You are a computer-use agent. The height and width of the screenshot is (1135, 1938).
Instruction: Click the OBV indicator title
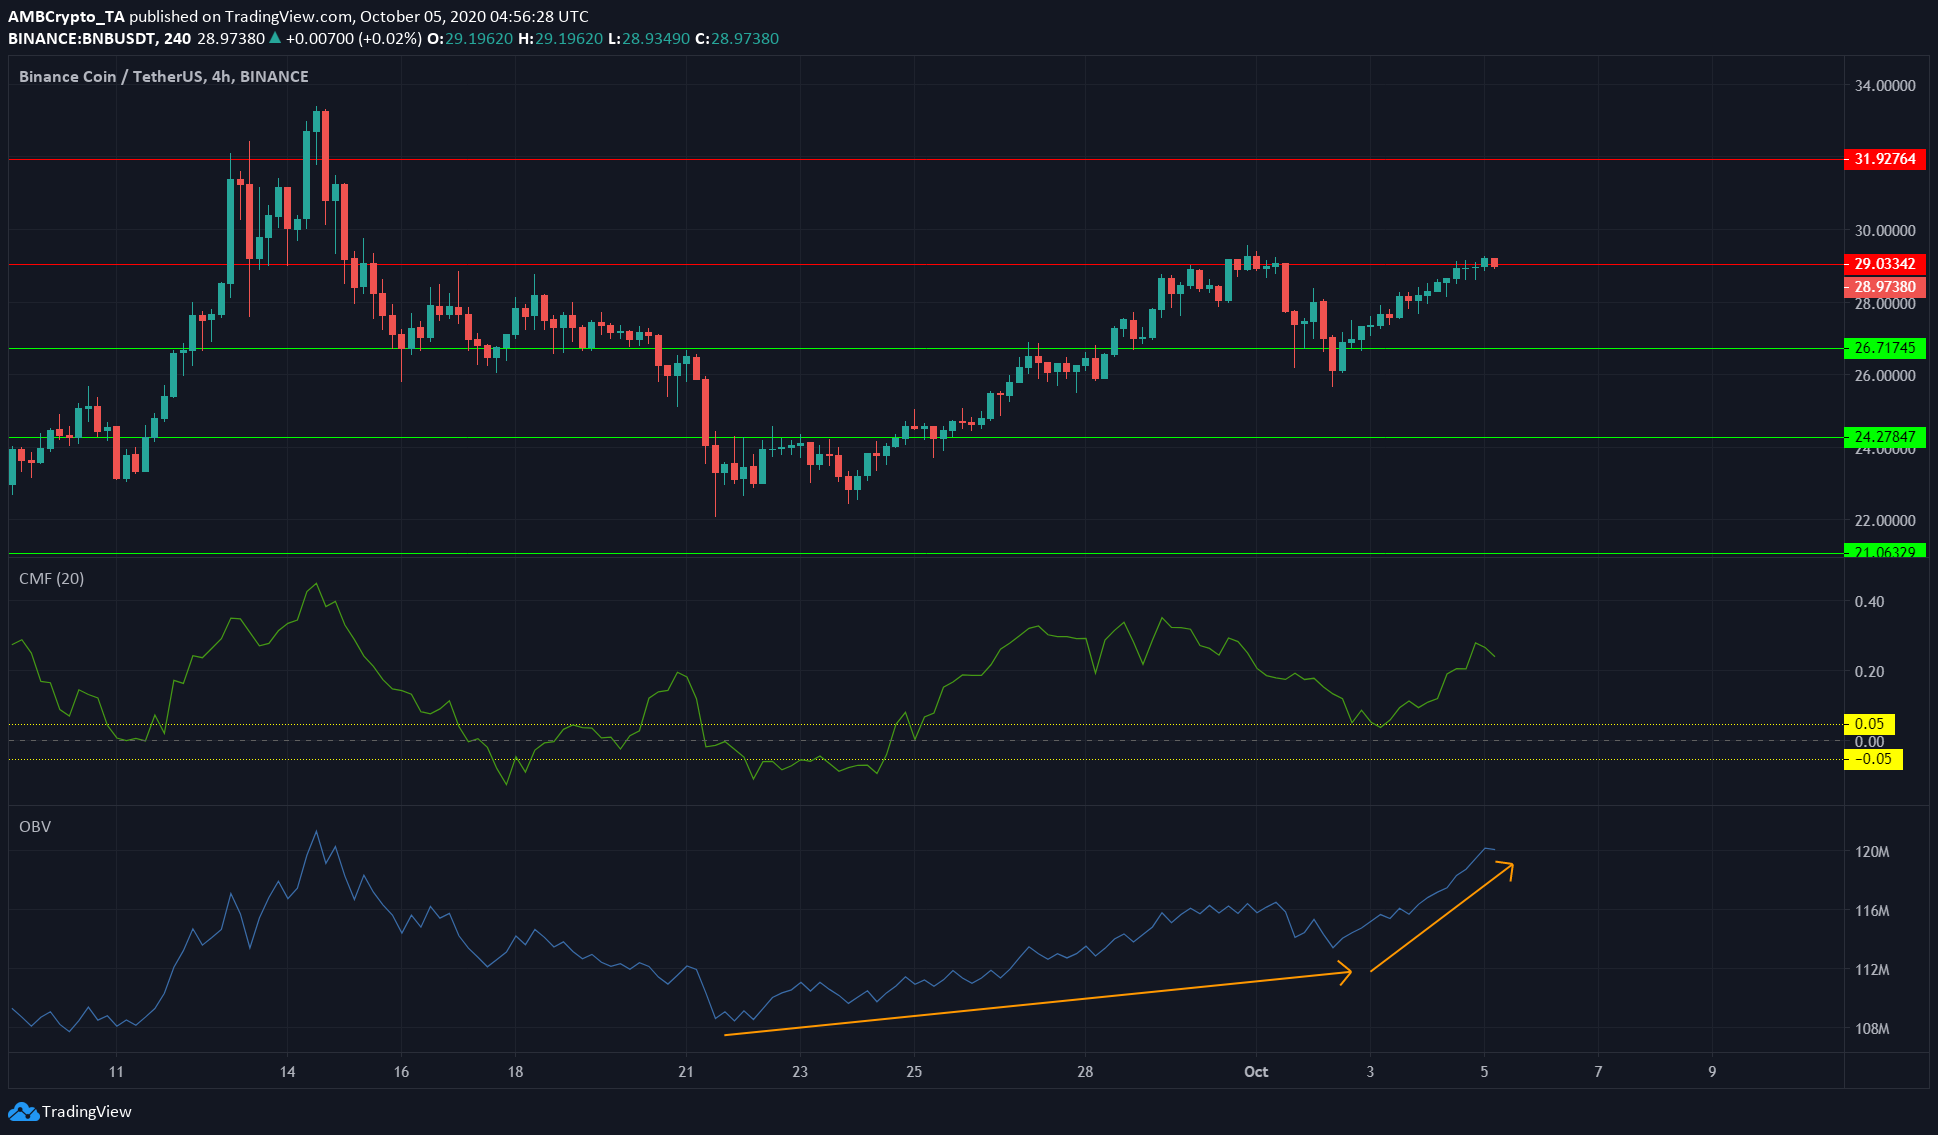pos(35,826)
